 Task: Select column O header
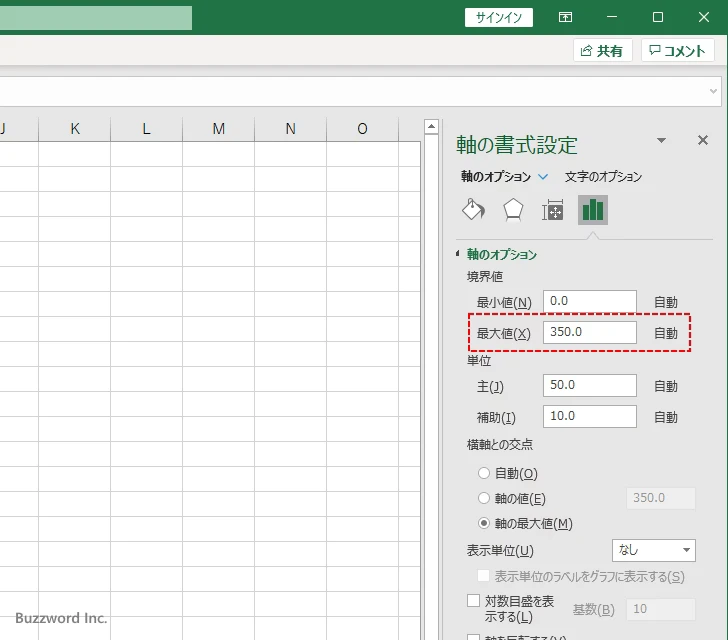pos(363,129)
